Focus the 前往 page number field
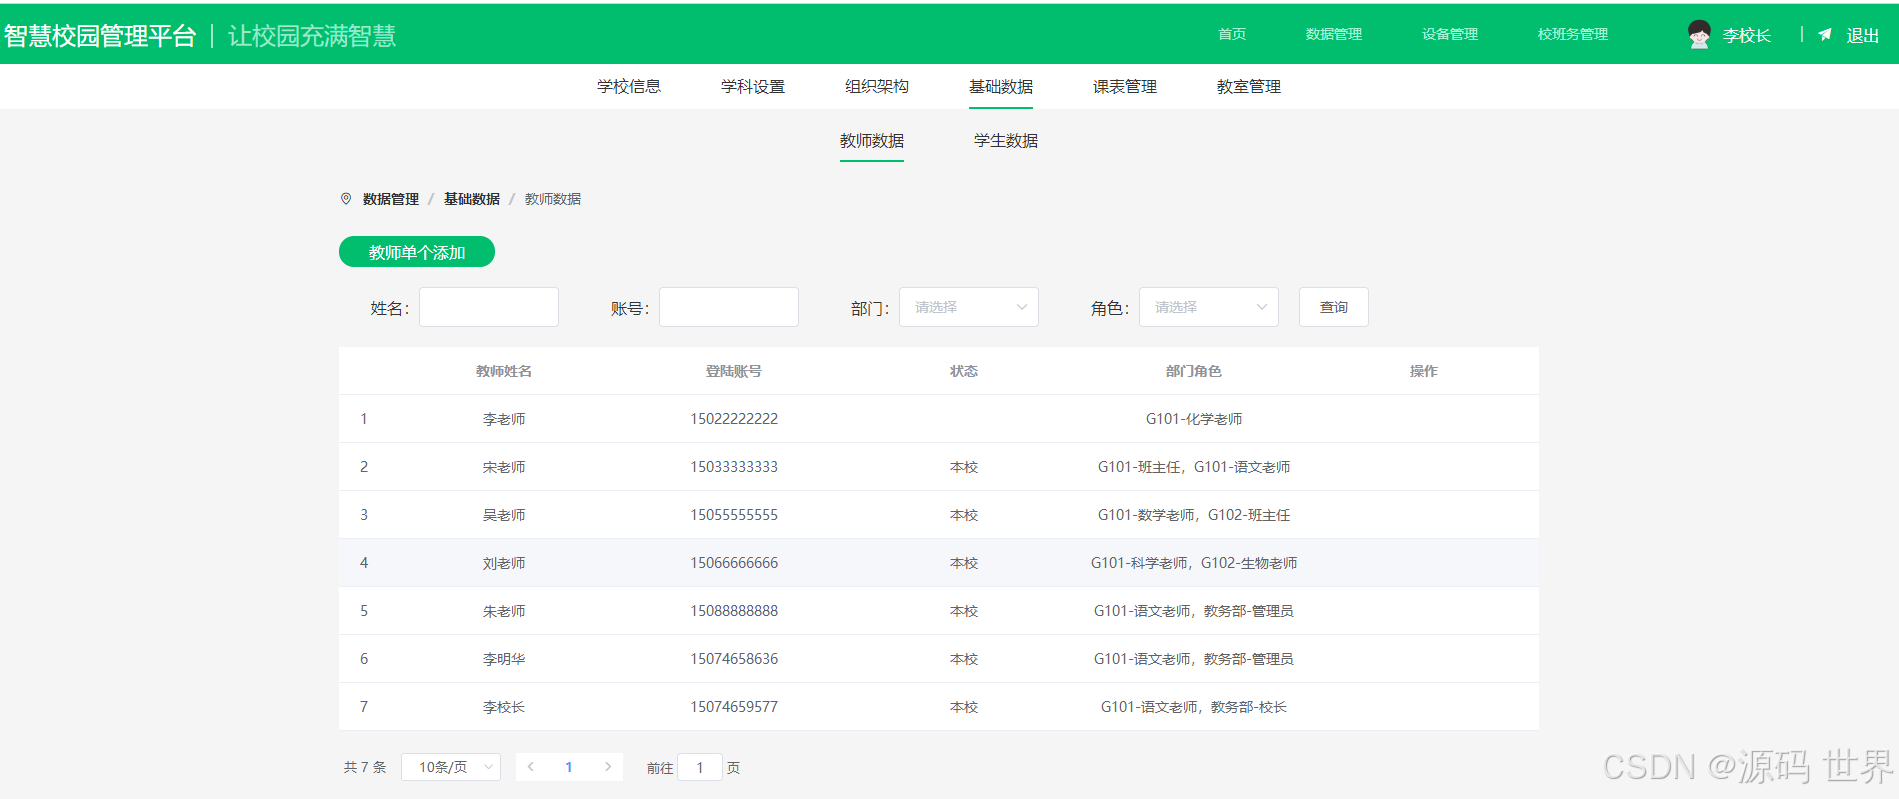1899x799 pixels. (x=700, y=767)
